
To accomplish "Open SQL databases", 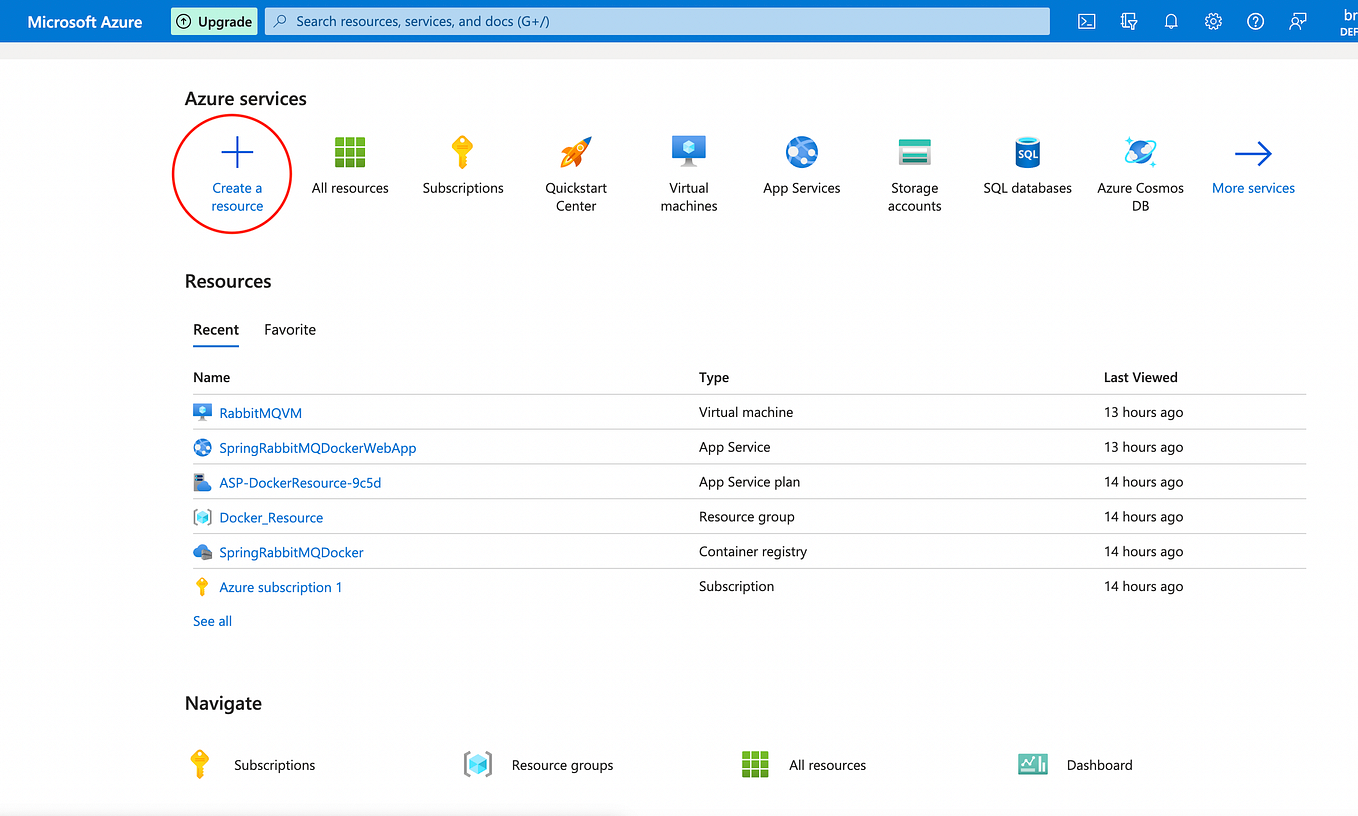I will [1027, 165].
